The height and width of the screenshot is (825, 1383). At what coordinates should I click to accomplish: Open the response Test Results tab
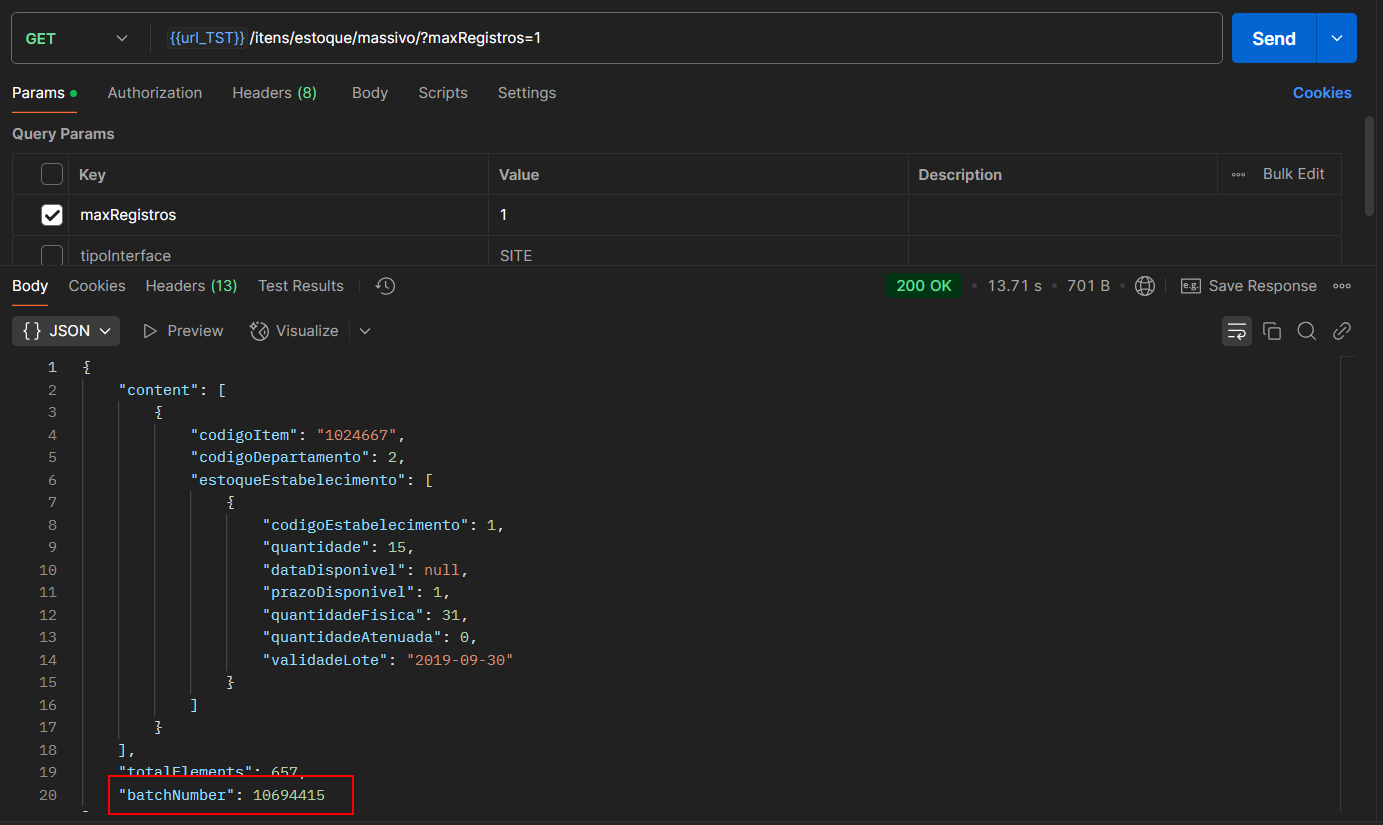tap(300, 286)
